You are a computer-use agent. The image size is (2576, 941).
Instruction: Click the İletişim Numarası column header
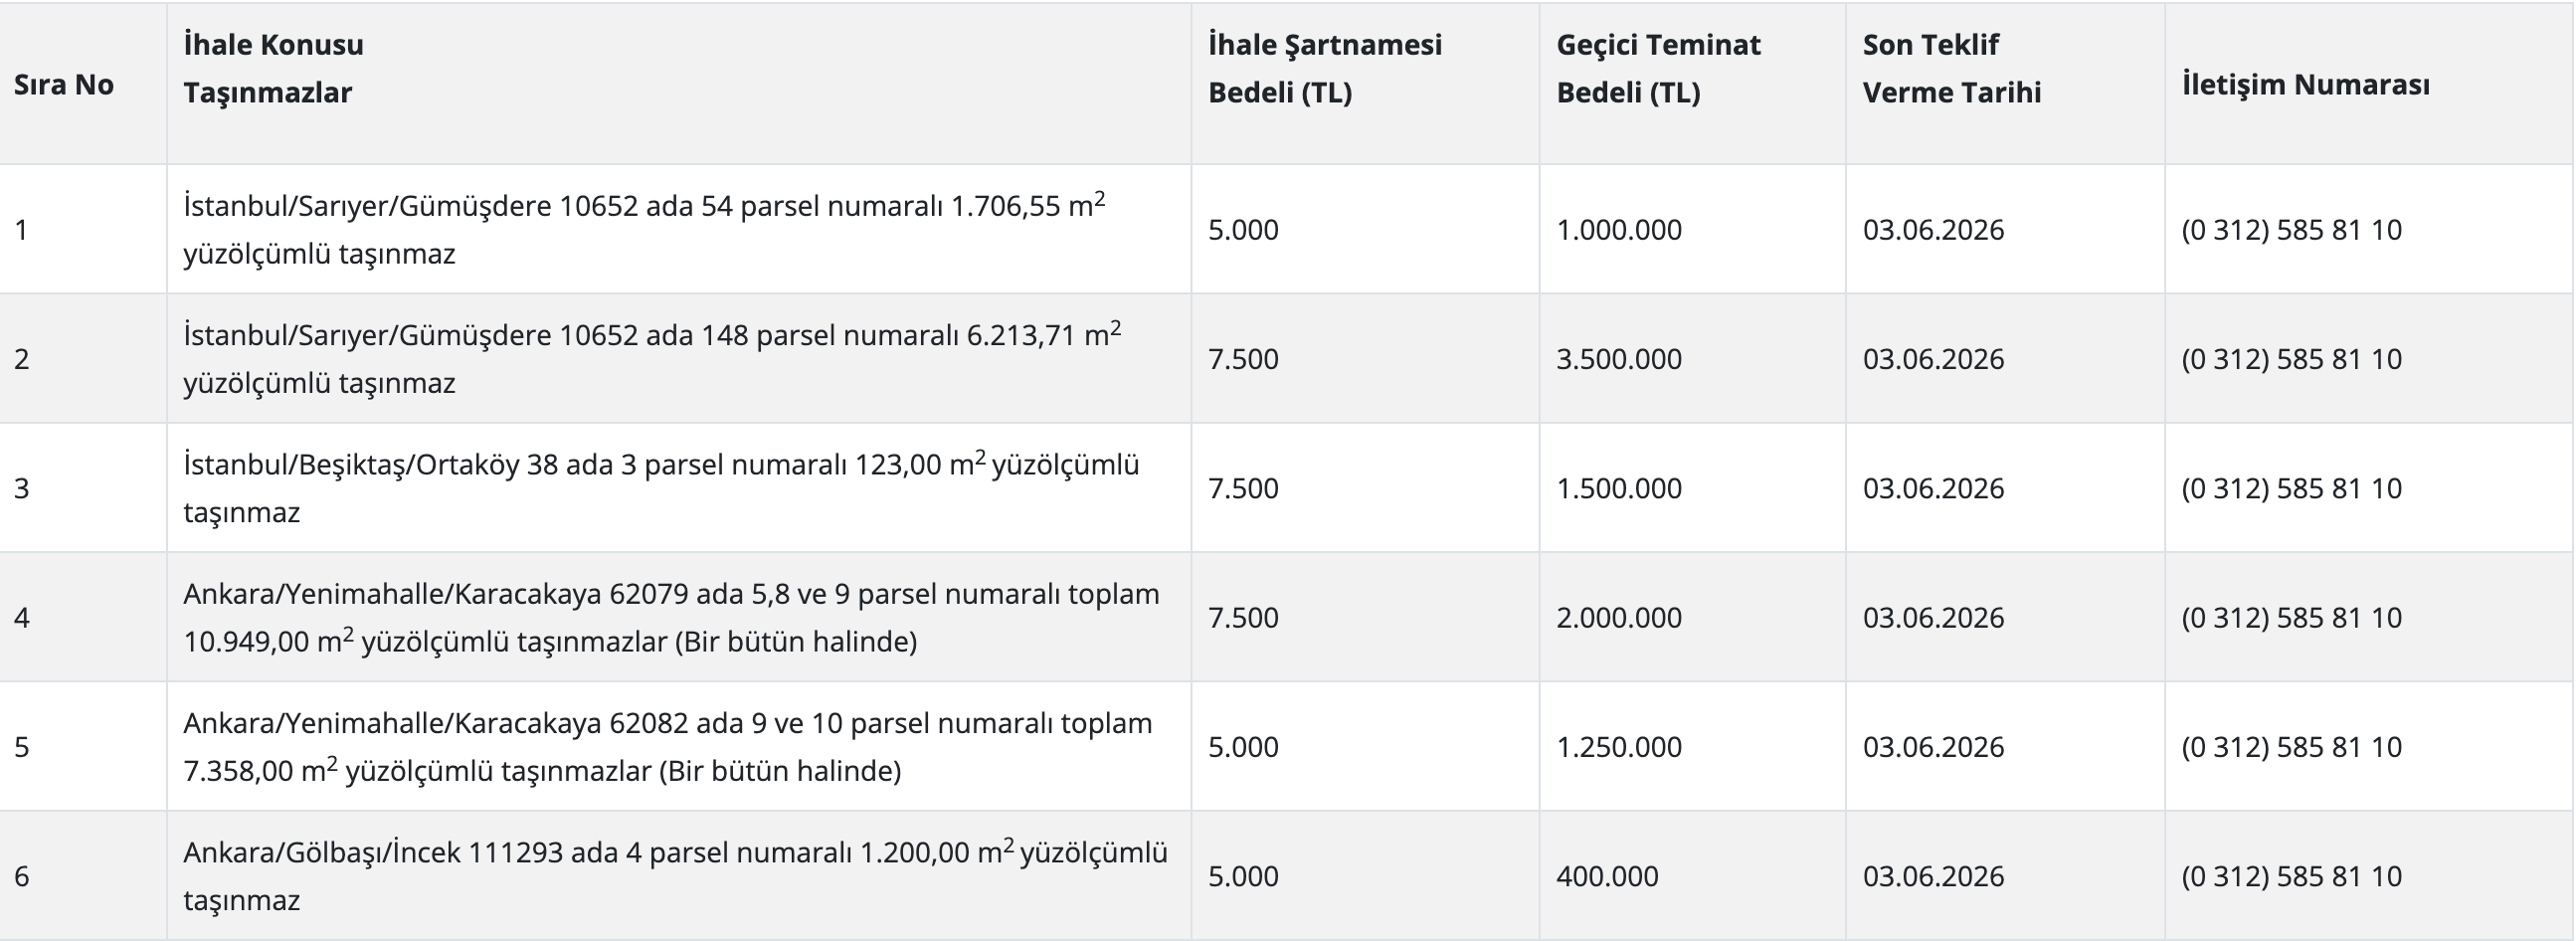click(x=2305, y=85)
